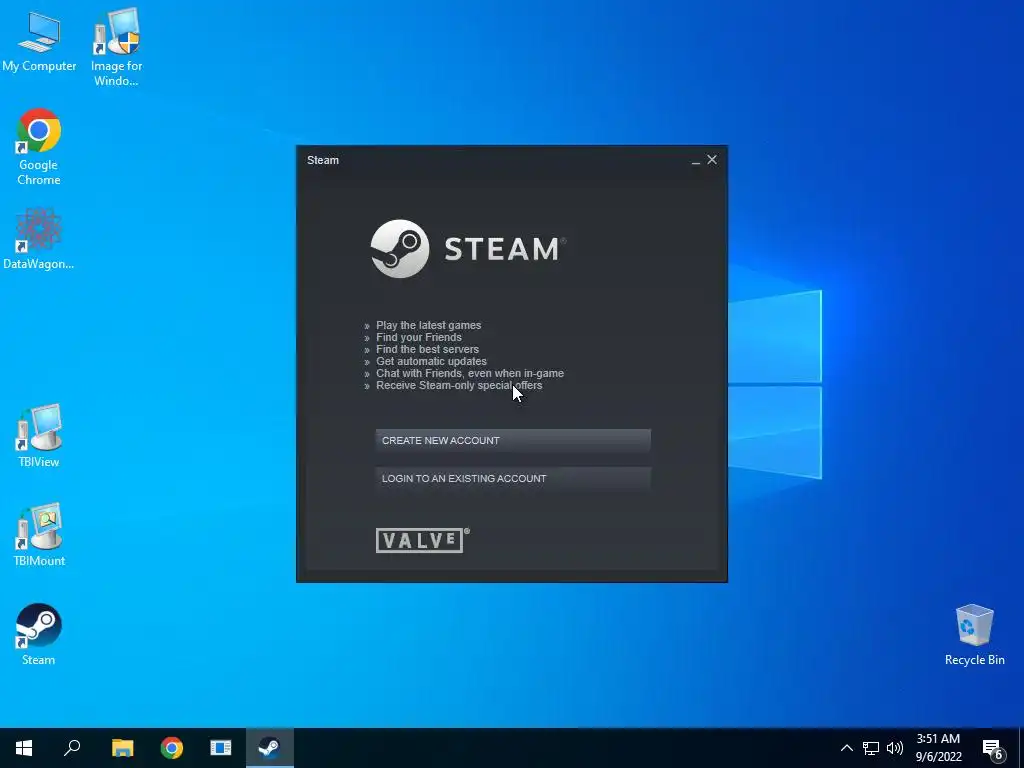Viewport: 1024px width, 768px height.
Task: Open the network status tray icon
Action: [x=871, y=748]
